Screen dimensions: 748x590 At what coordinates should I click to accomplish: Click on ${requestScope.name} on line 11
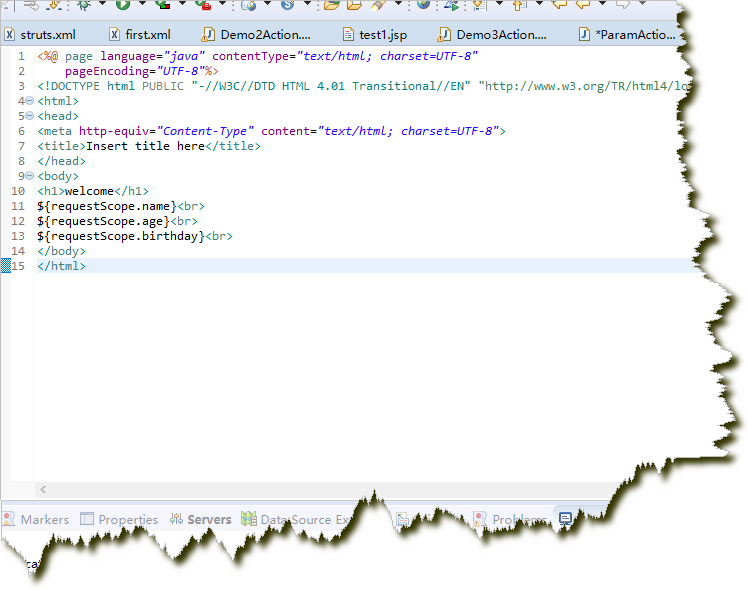click(x=107, y=206)
